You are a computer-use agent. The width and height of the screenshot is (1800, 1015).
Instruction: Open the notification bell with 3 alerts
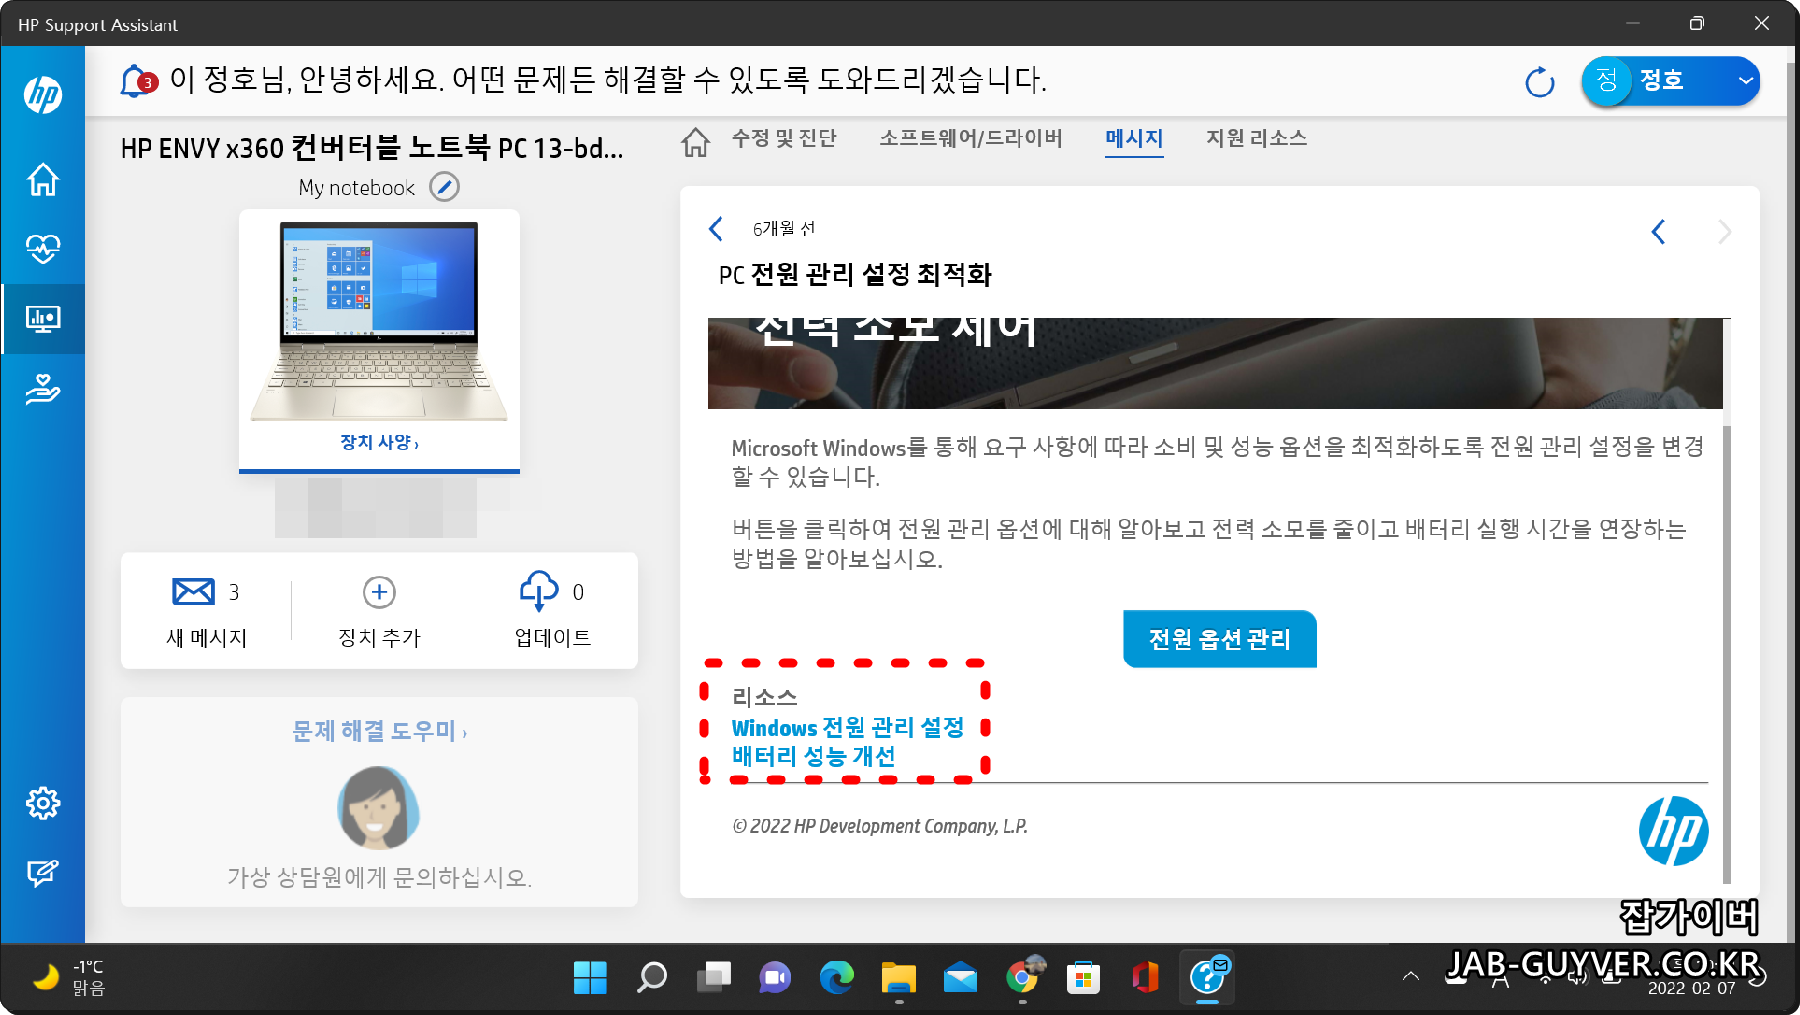click(x=138, y=80)
